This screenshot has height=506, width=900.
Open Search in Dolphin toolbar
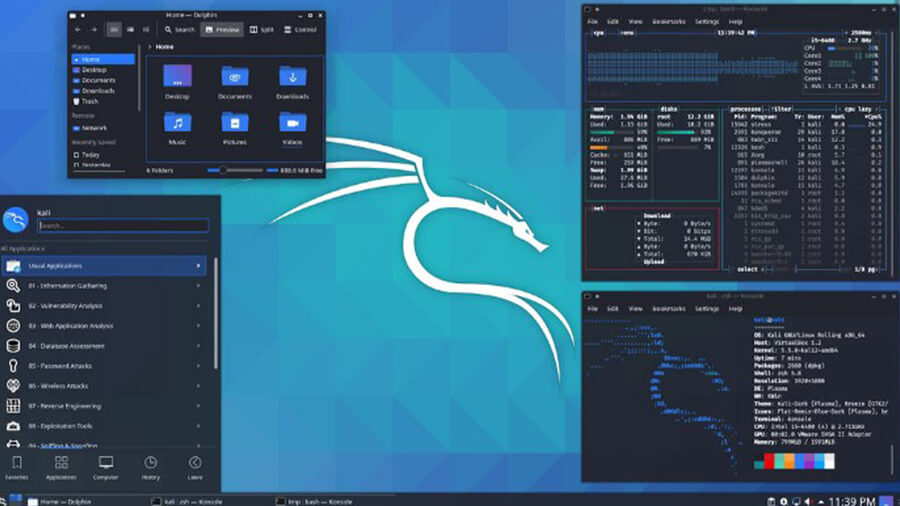coord(180,29)
